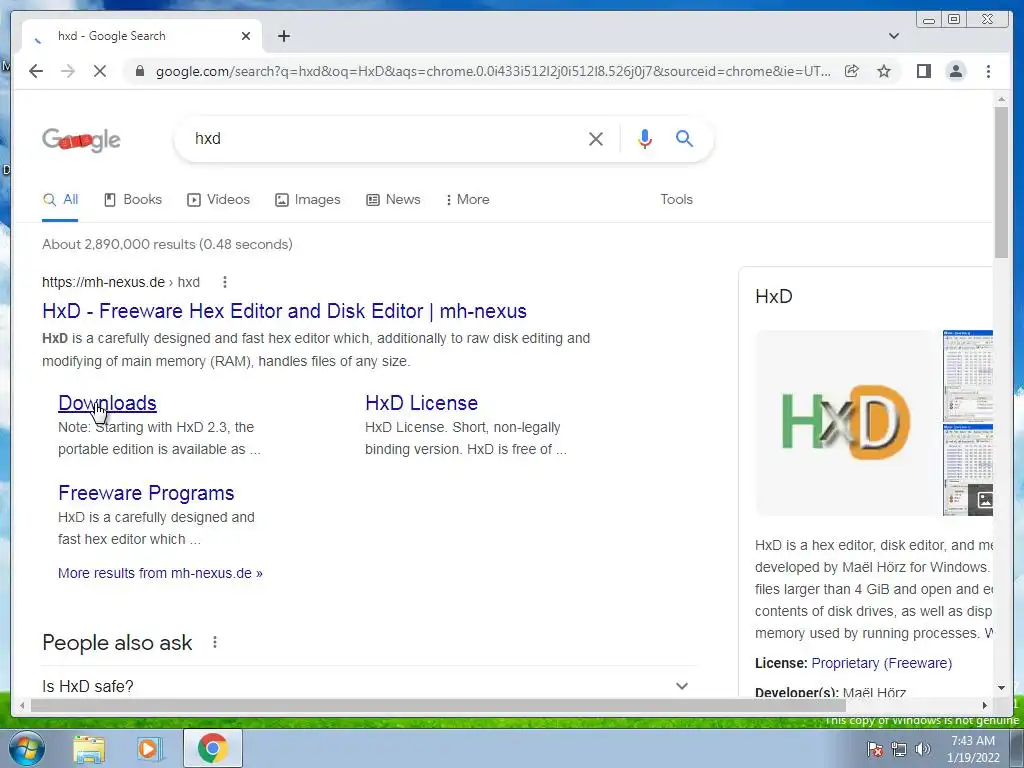The image size is (1024, 768).
Task: Click the scroll up arrow
Action: pos(1001,99)
